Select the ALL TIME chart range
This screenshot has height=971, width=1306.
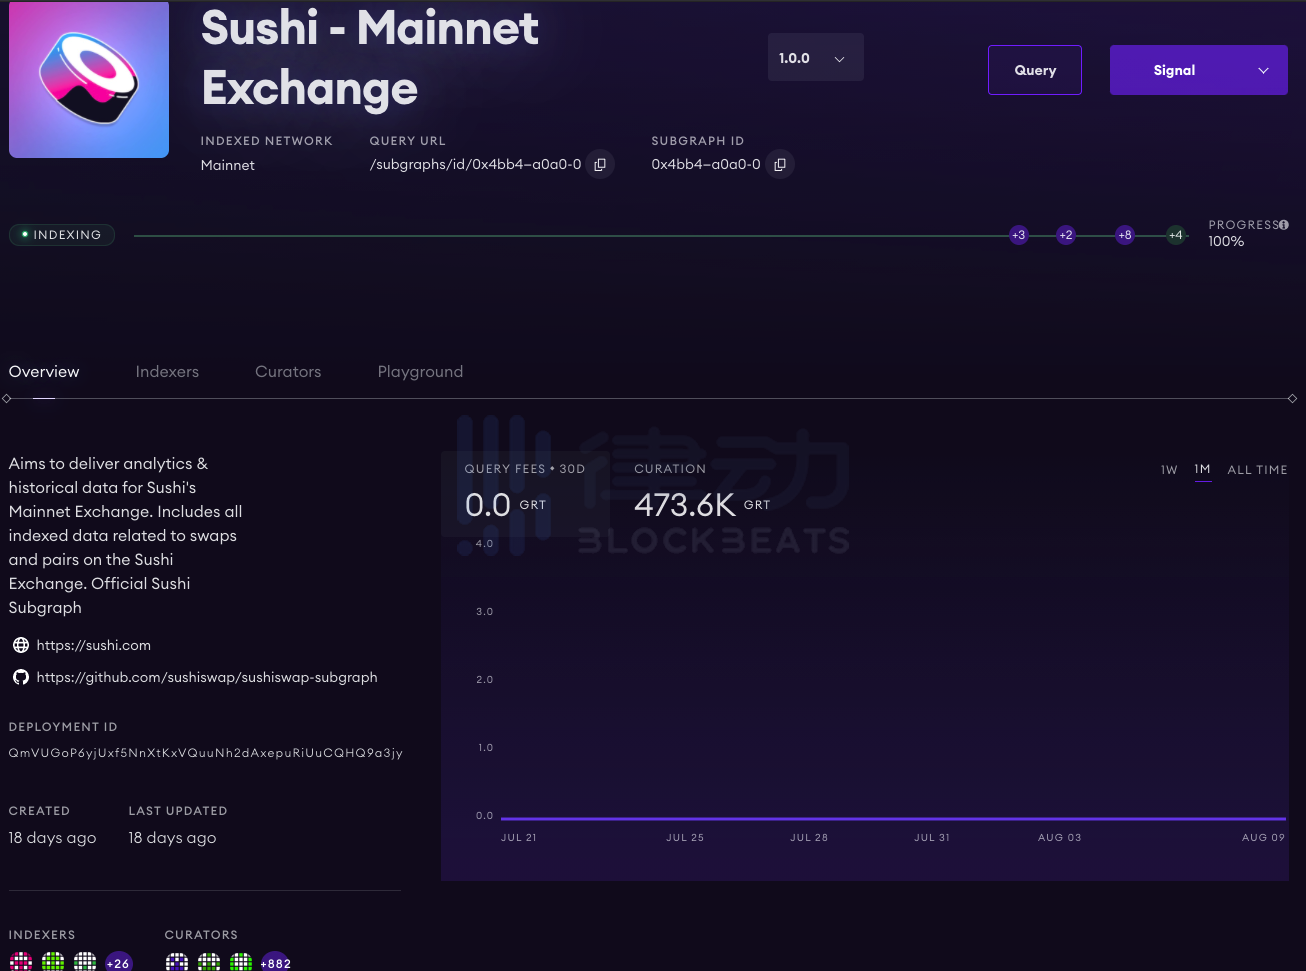1257,470
